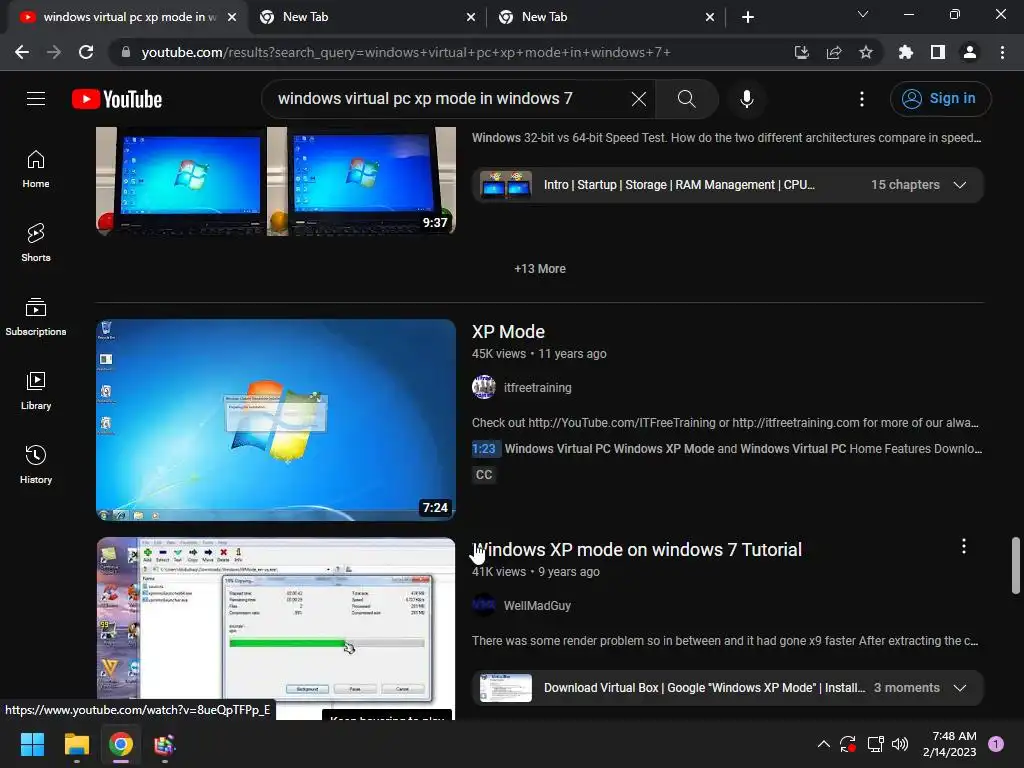Visit the WellMadGuy channel name
The height and width of the screenshot is (768, 1024).
(x=537, y=606)
